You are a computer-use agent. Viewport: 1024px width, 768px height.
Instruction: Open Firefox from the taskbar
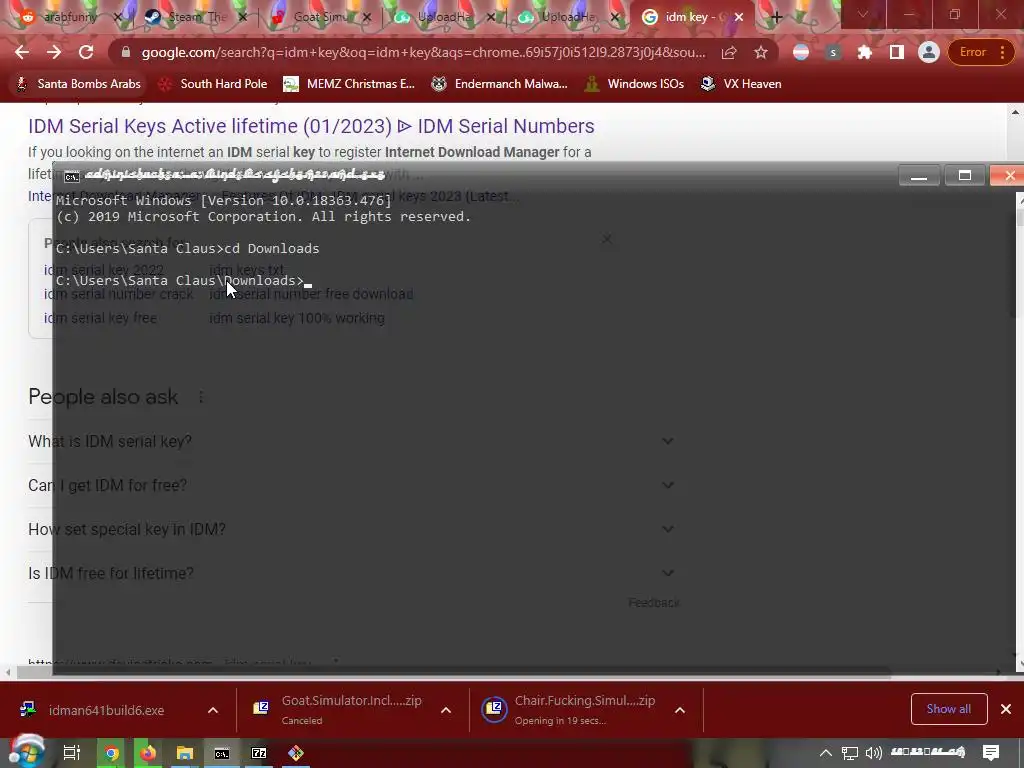[x=148, y=753]
